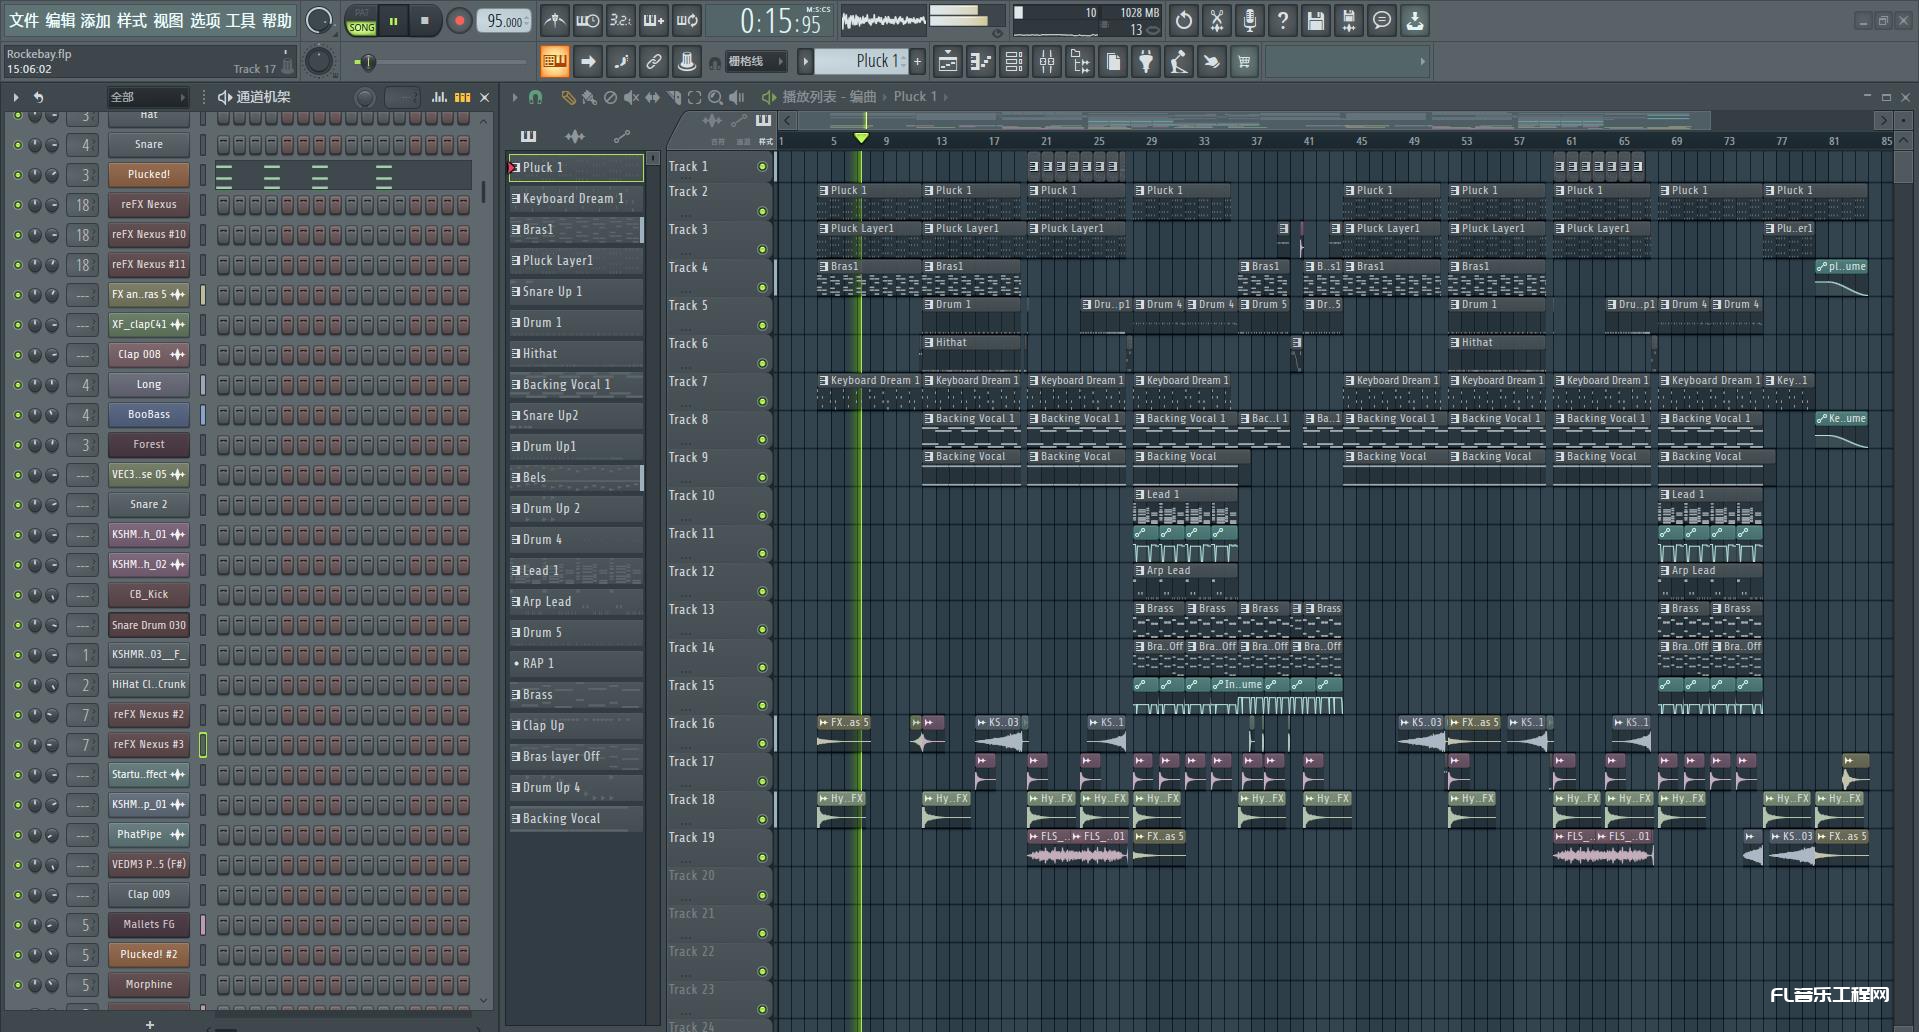
Task: Select the Keyboard Dream 1 pattern in picker
Action: [575, 199]
